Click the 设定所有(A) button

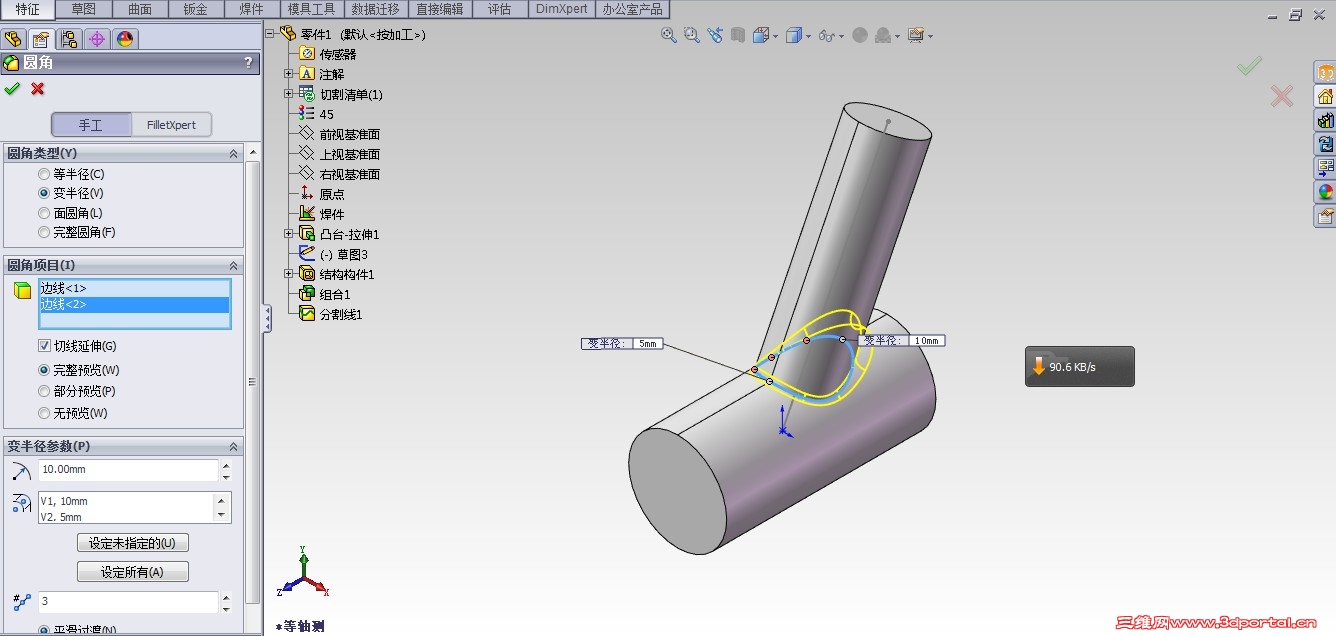pos(133,572)
